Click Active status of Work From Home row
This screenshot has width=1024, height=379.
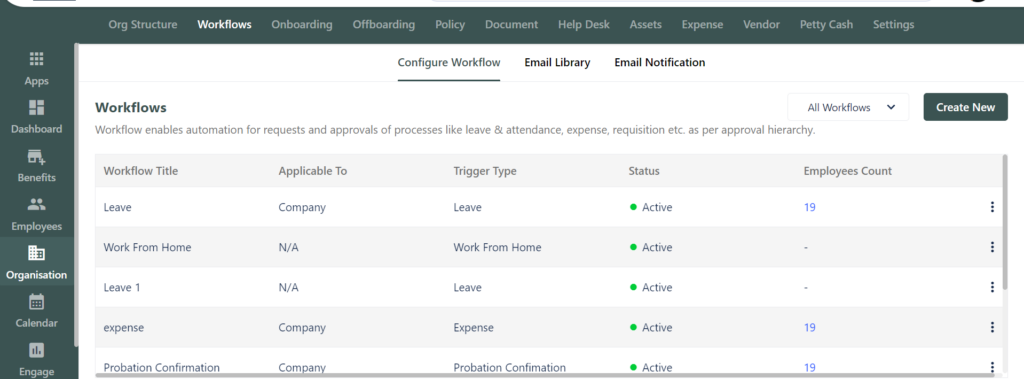coord(651,247)
